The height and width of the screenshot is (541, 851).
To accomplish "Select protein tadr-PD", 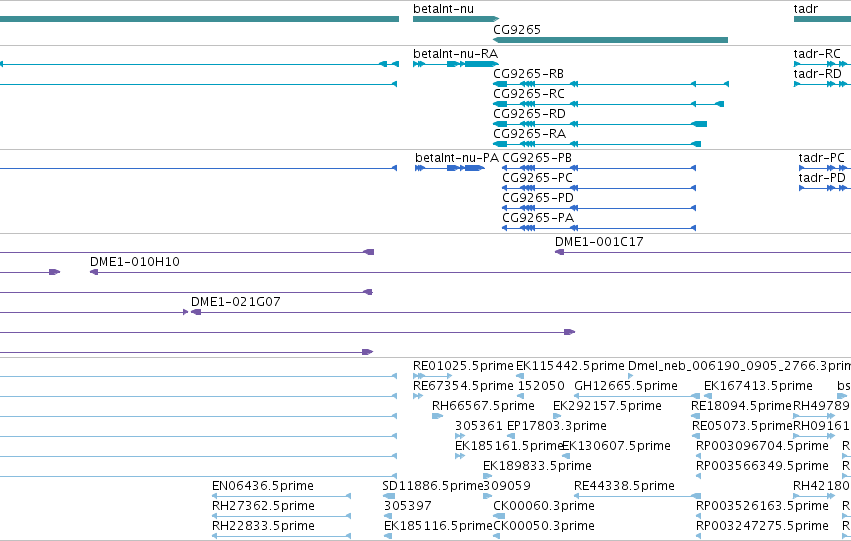I will click(x=825, y=188).
